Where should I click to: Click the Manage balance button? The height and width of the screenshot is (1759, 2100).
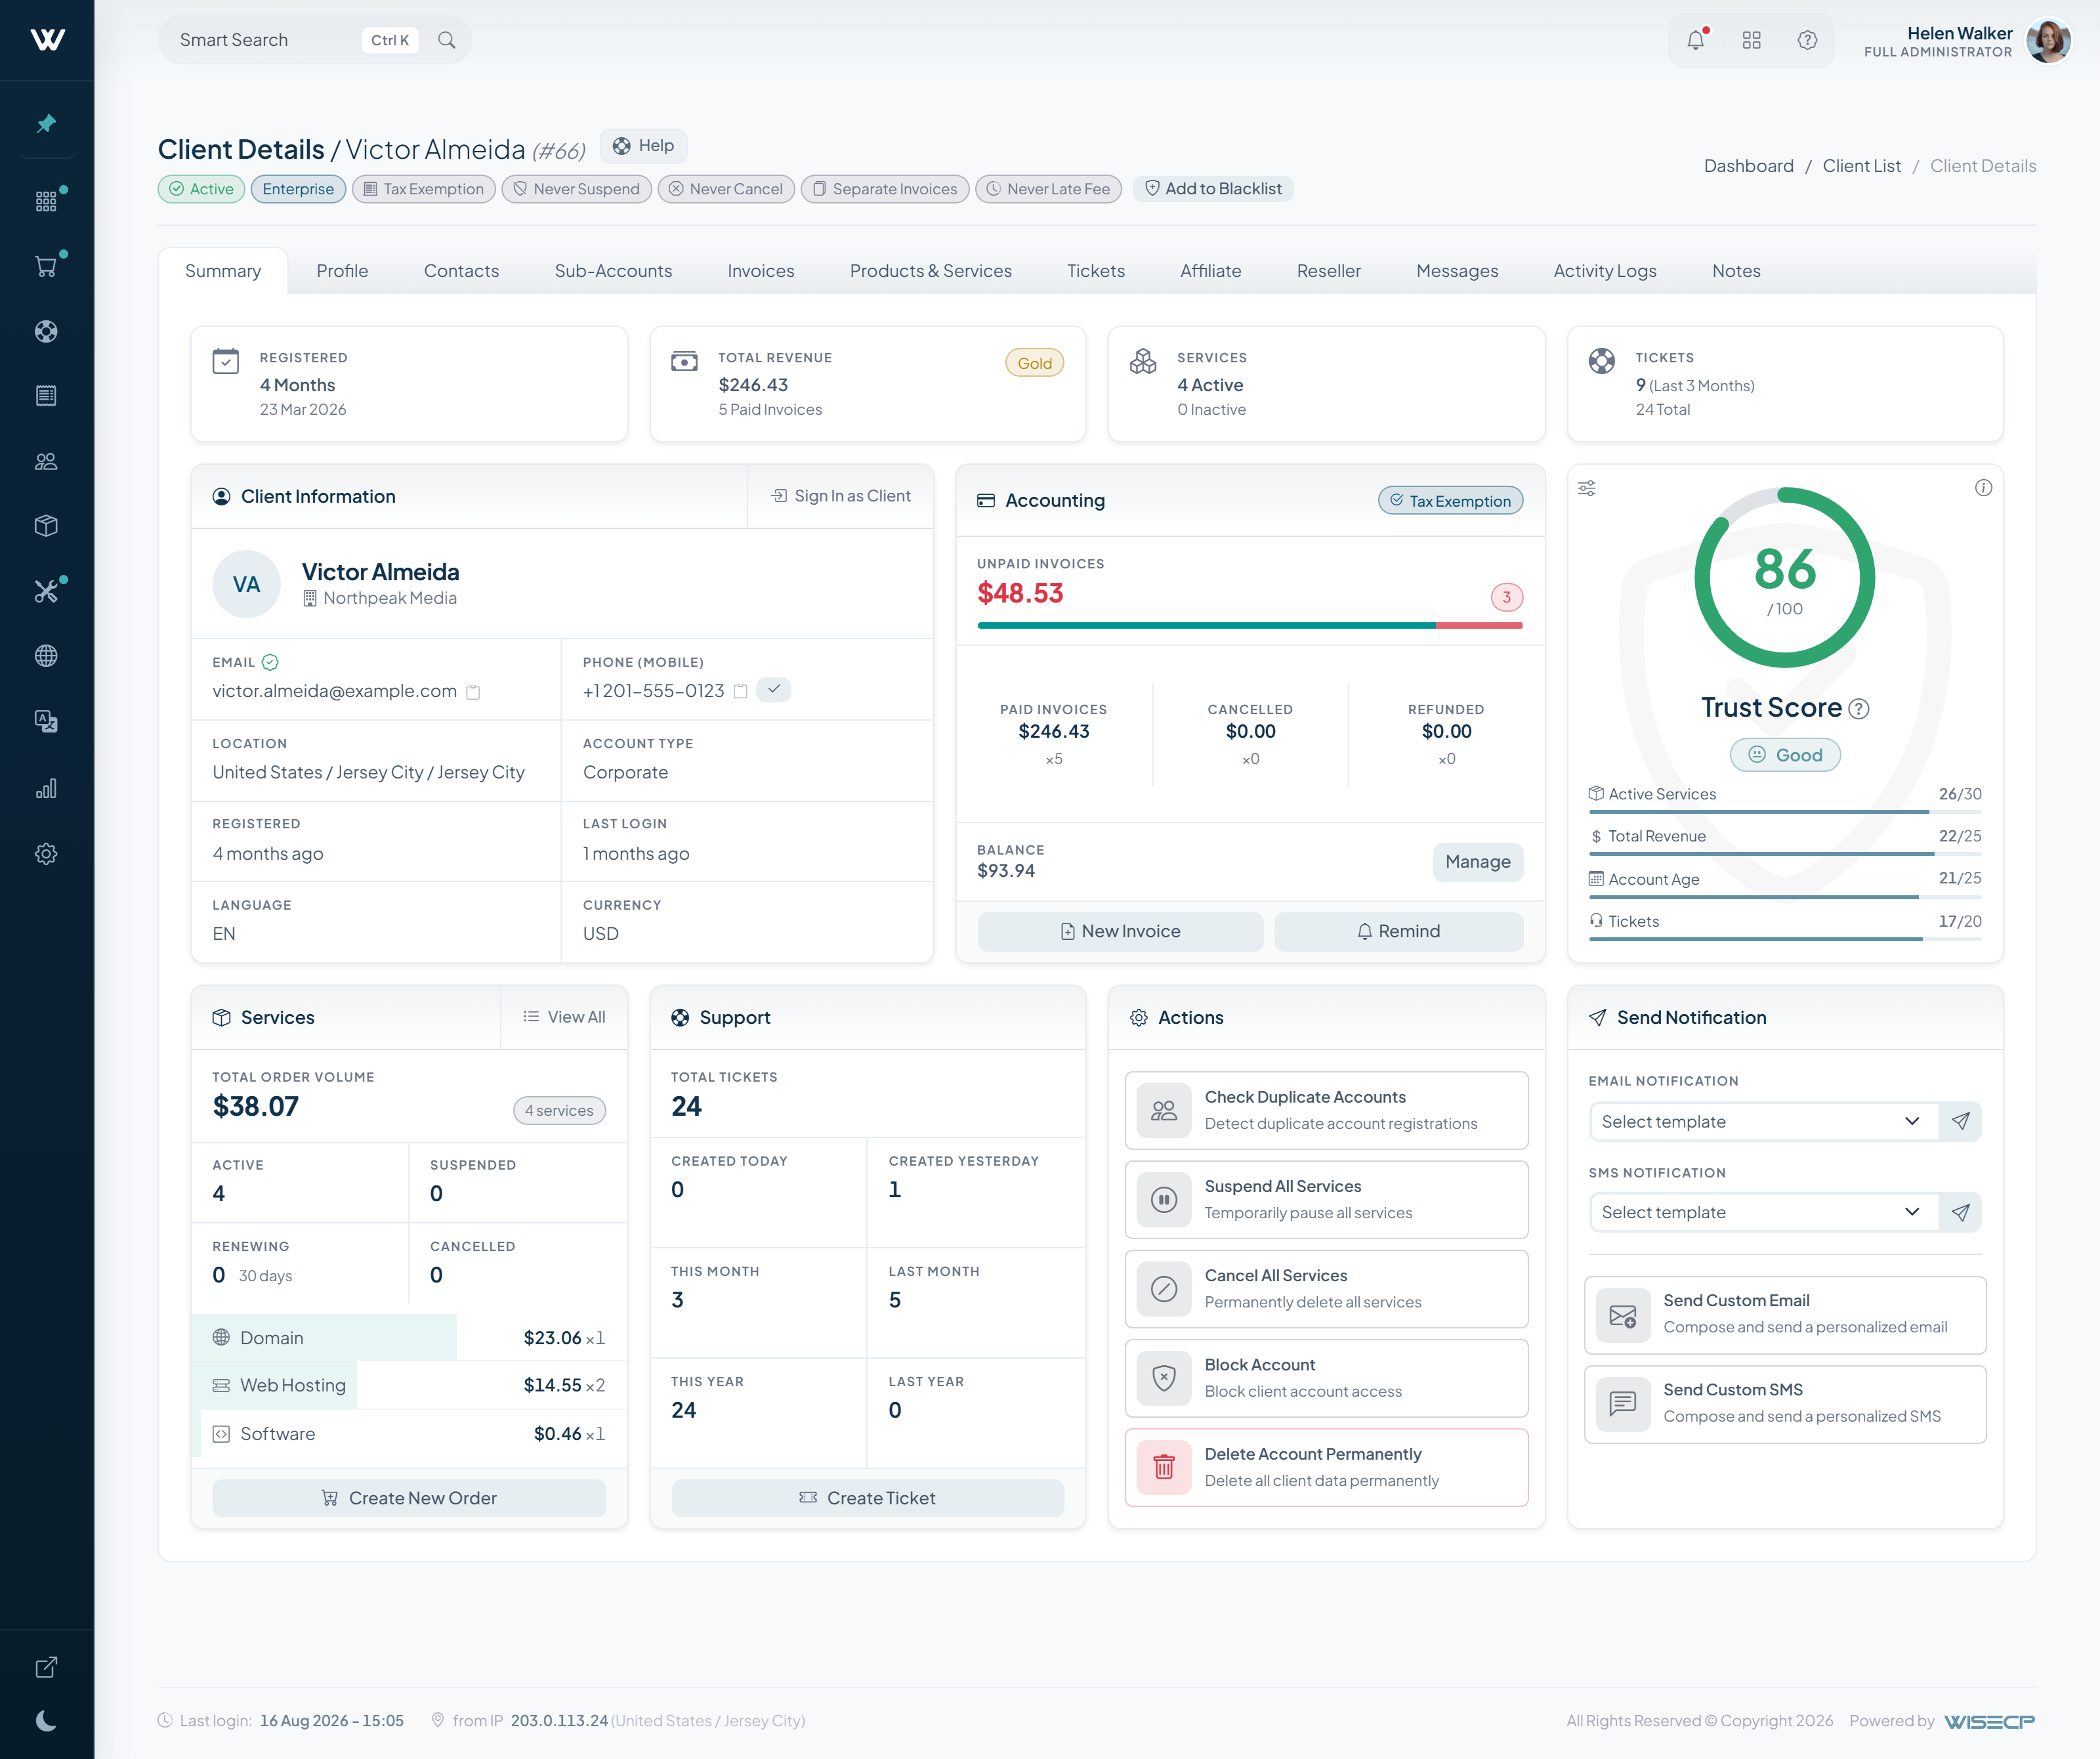1478,862
